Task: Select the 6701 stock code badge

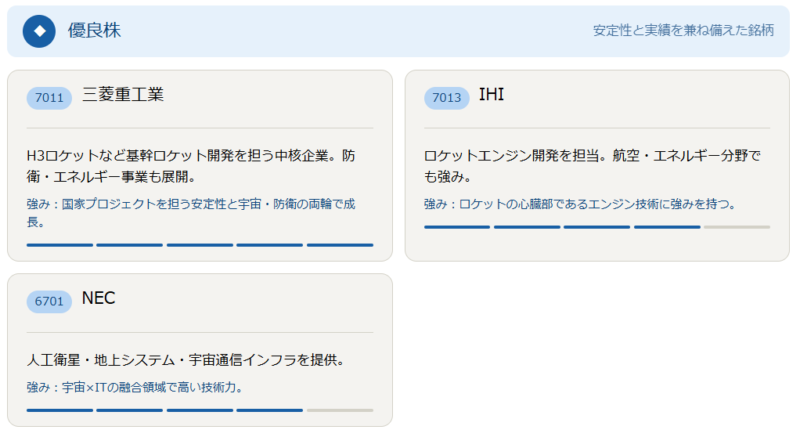Action: [x=49, y=301]
